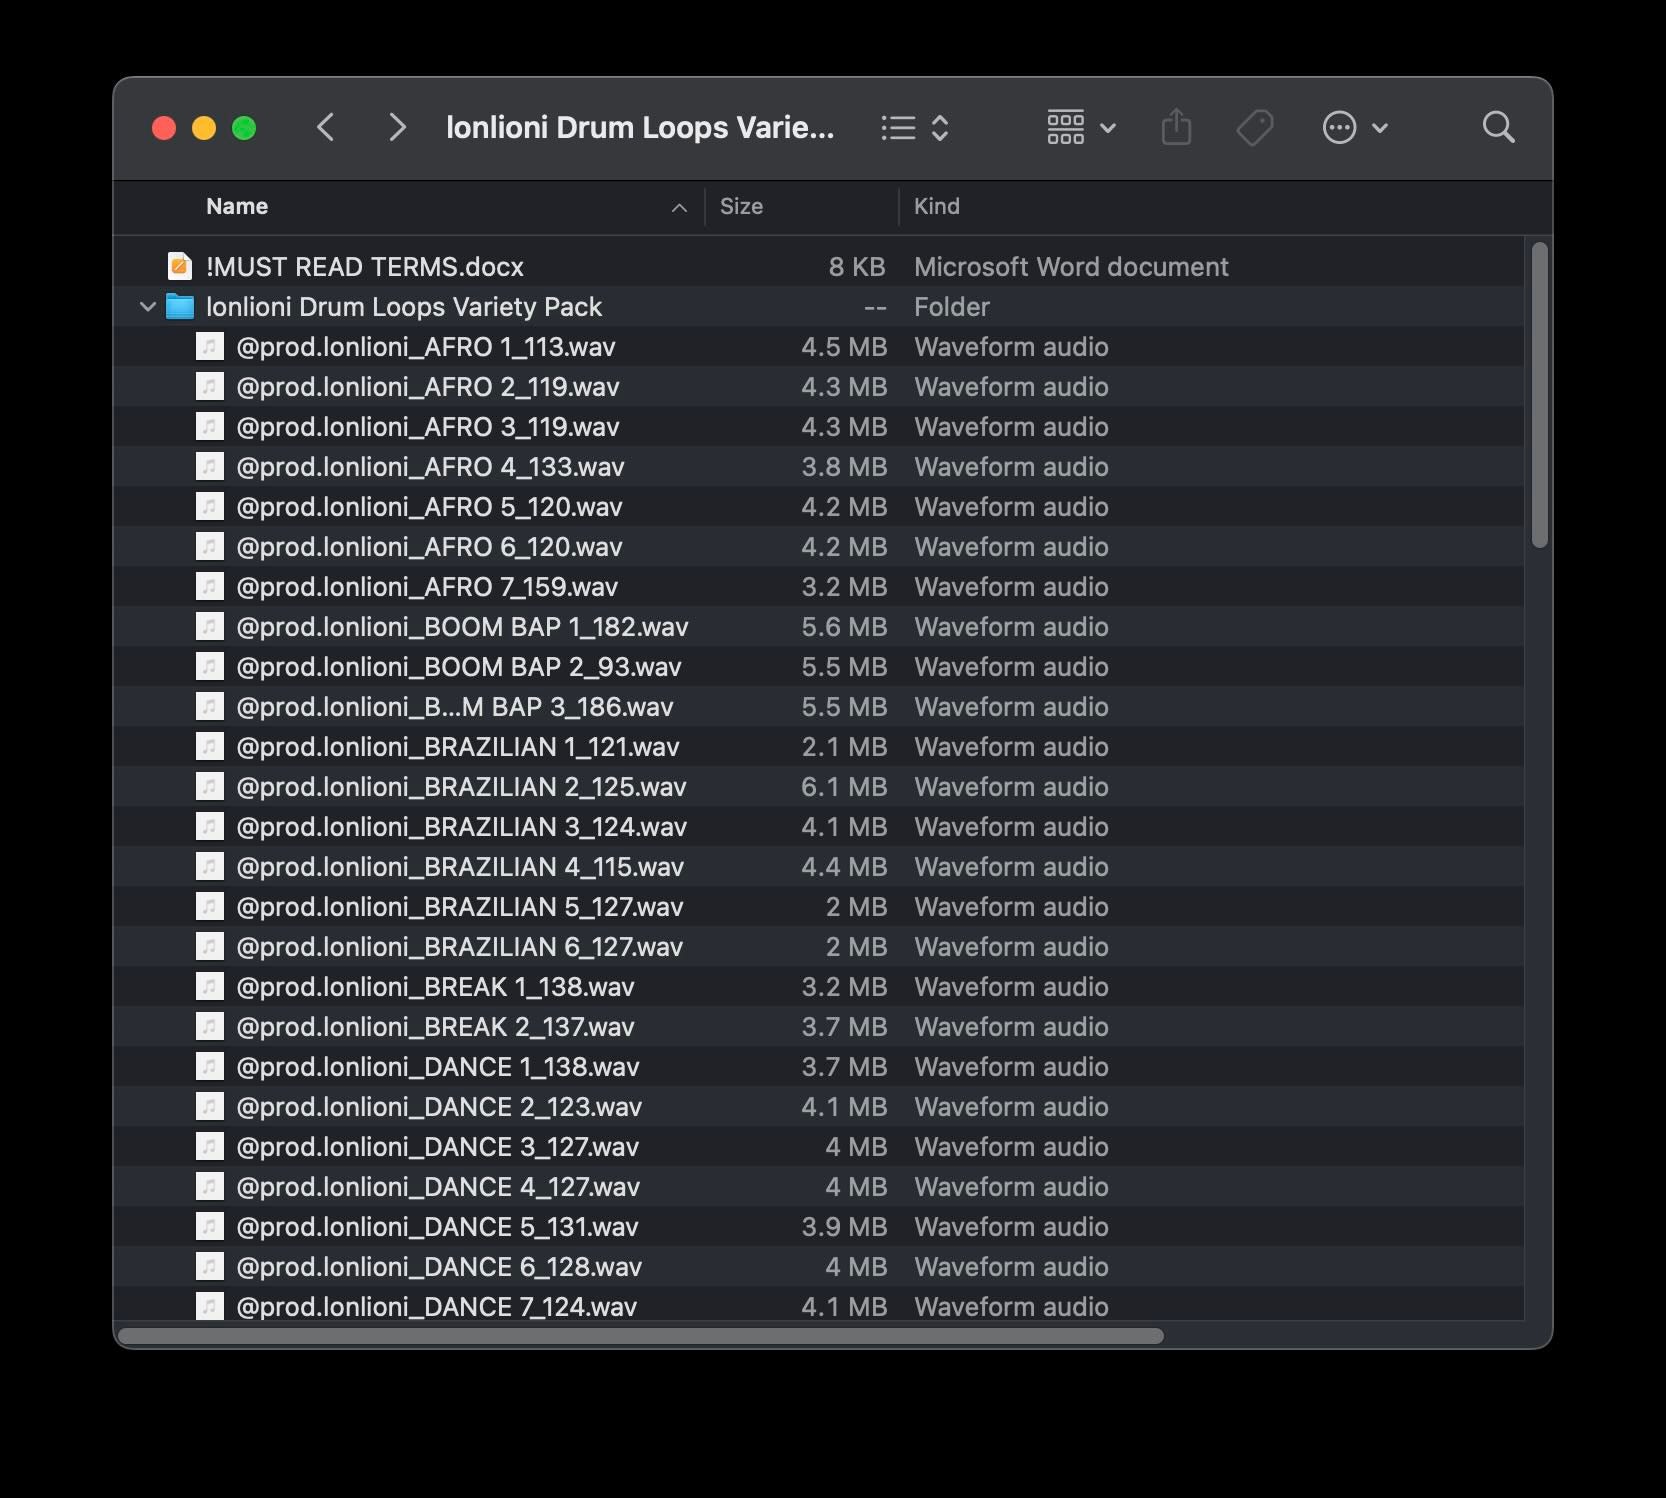Click the Share toolbar icon
Image resolution: width=1666 pixels, height=1498 pixels.
(x=1176, y=128)
